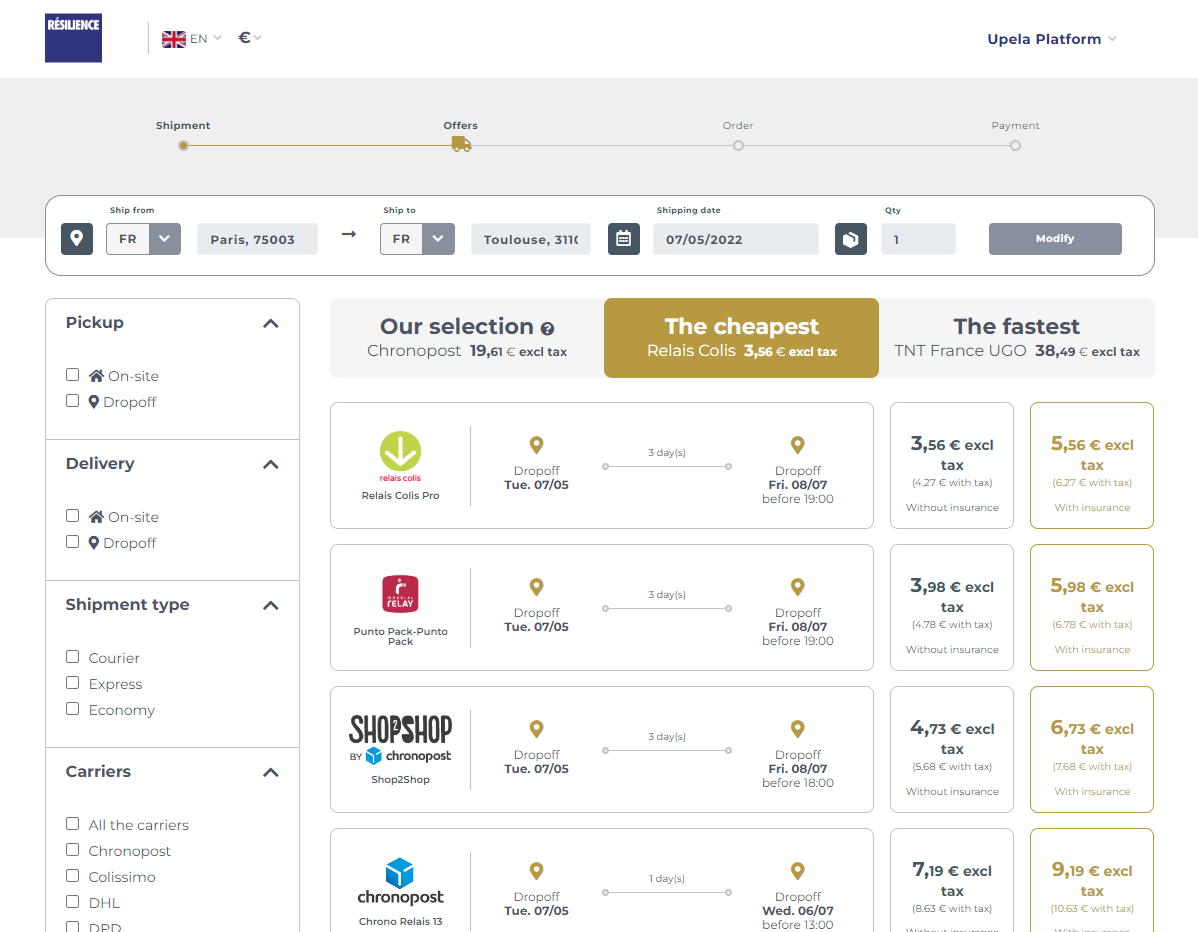
Task: Click the package box icon beside Qty
Action: [x=850, y=239]
